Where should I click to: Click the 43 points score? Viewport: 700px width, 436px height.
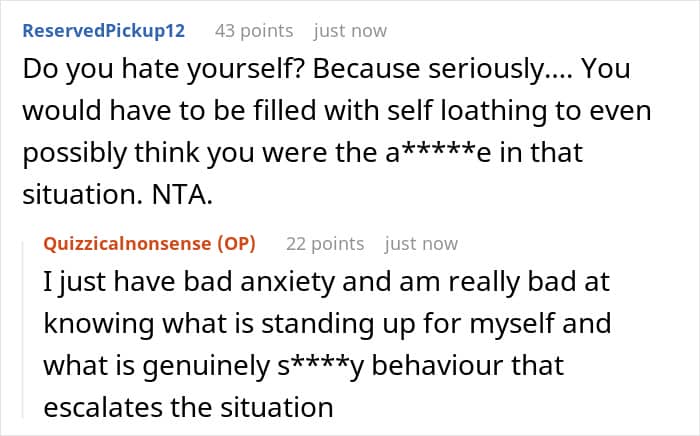coord(254,31)
